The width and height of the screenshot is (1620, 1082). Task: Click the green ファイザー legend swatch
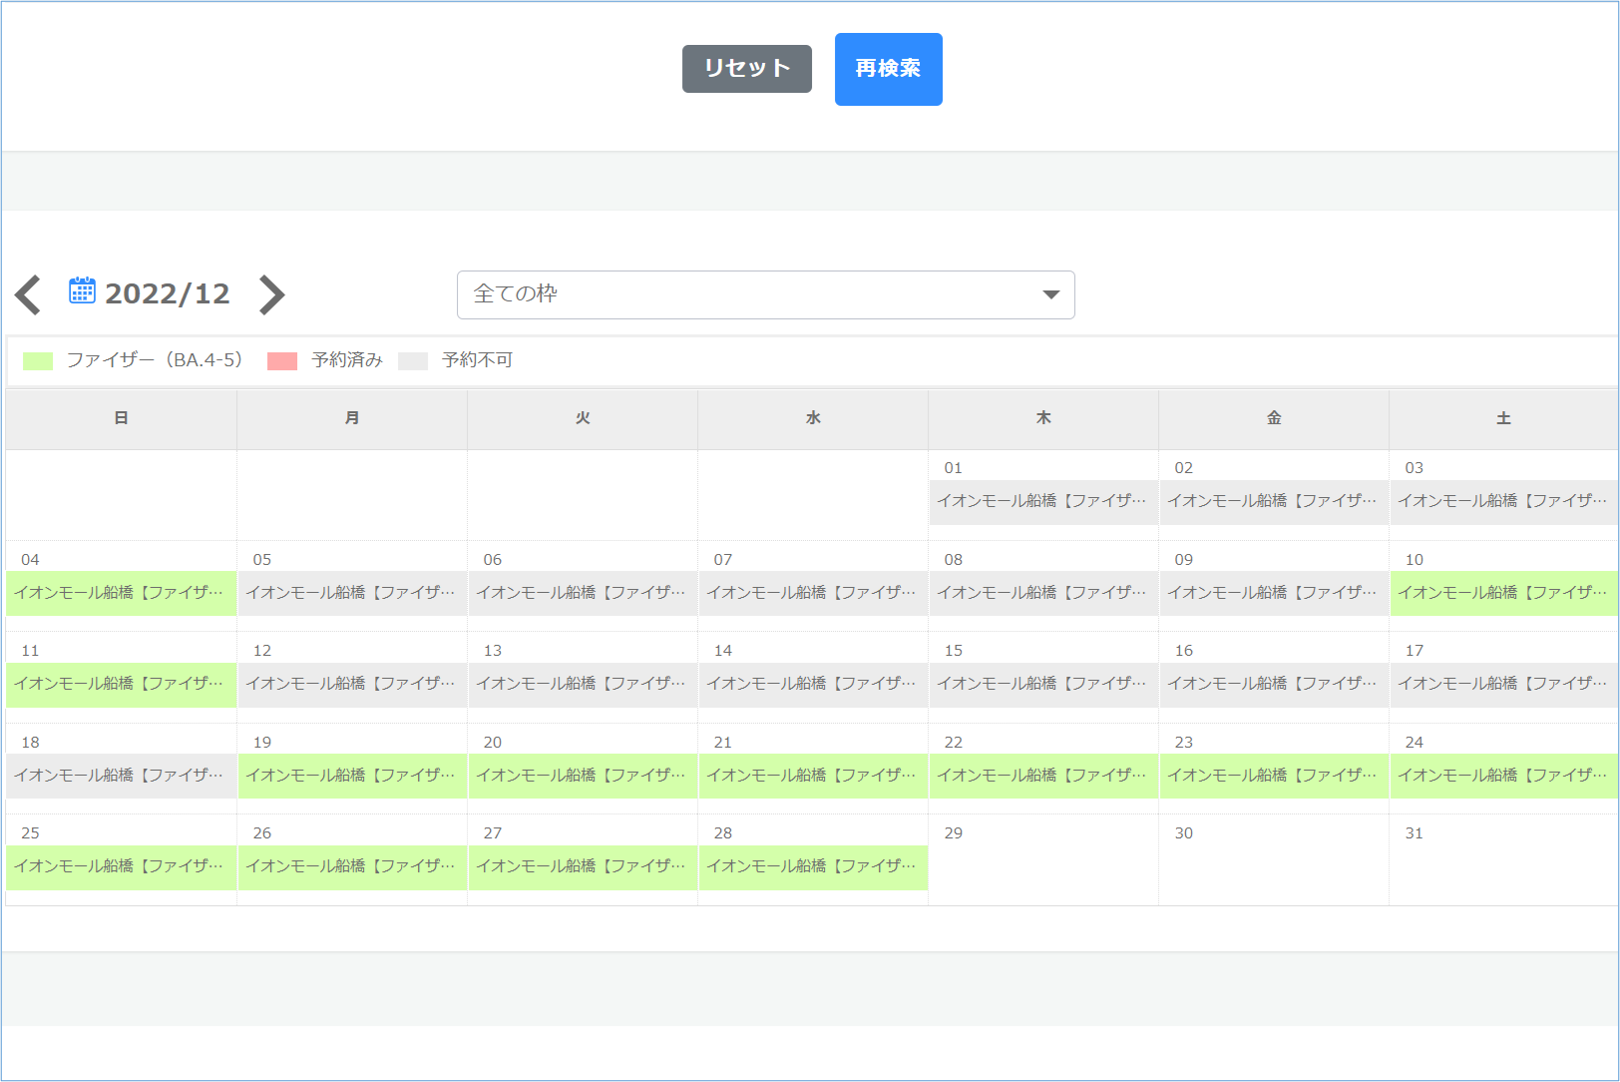(38, 361)
